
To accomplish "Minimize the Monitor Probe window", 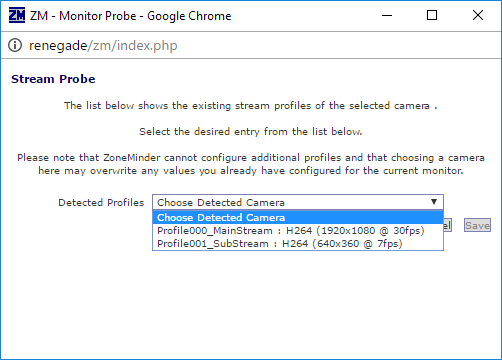I will [x=387, y=15].
